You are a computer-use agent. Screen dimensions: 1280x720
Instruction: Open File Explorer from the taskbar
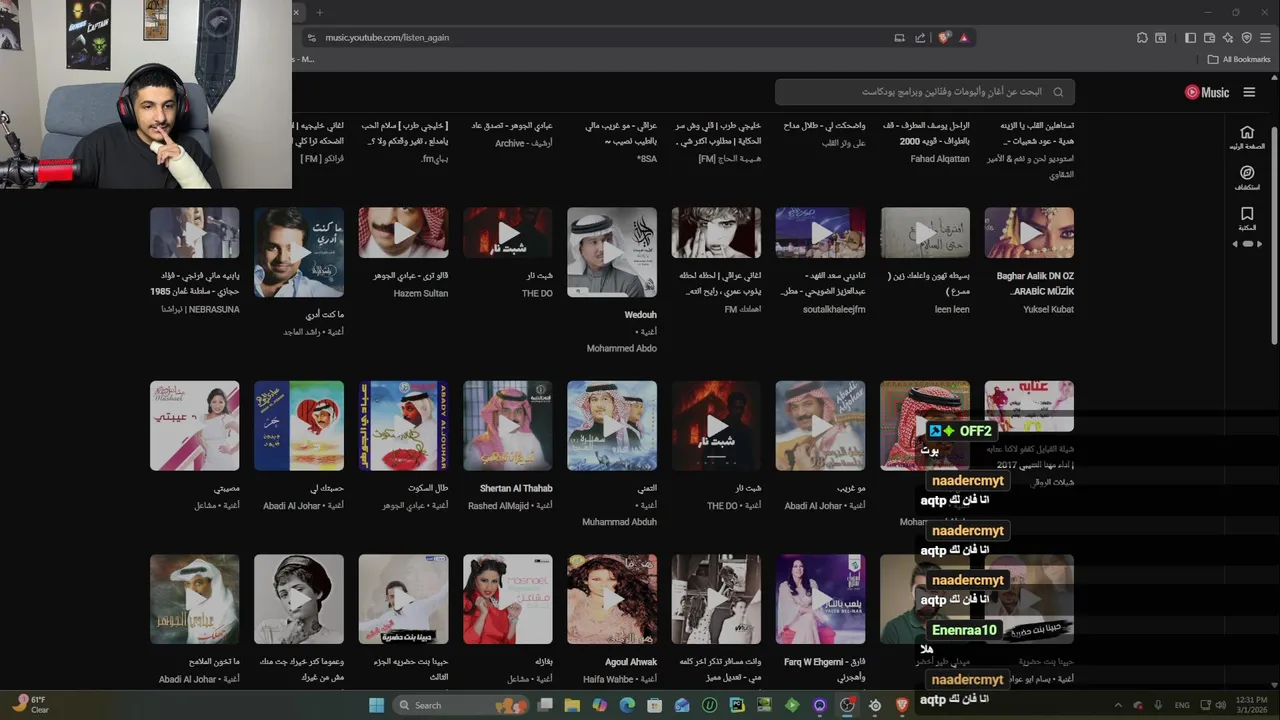[x=573, y=705]
